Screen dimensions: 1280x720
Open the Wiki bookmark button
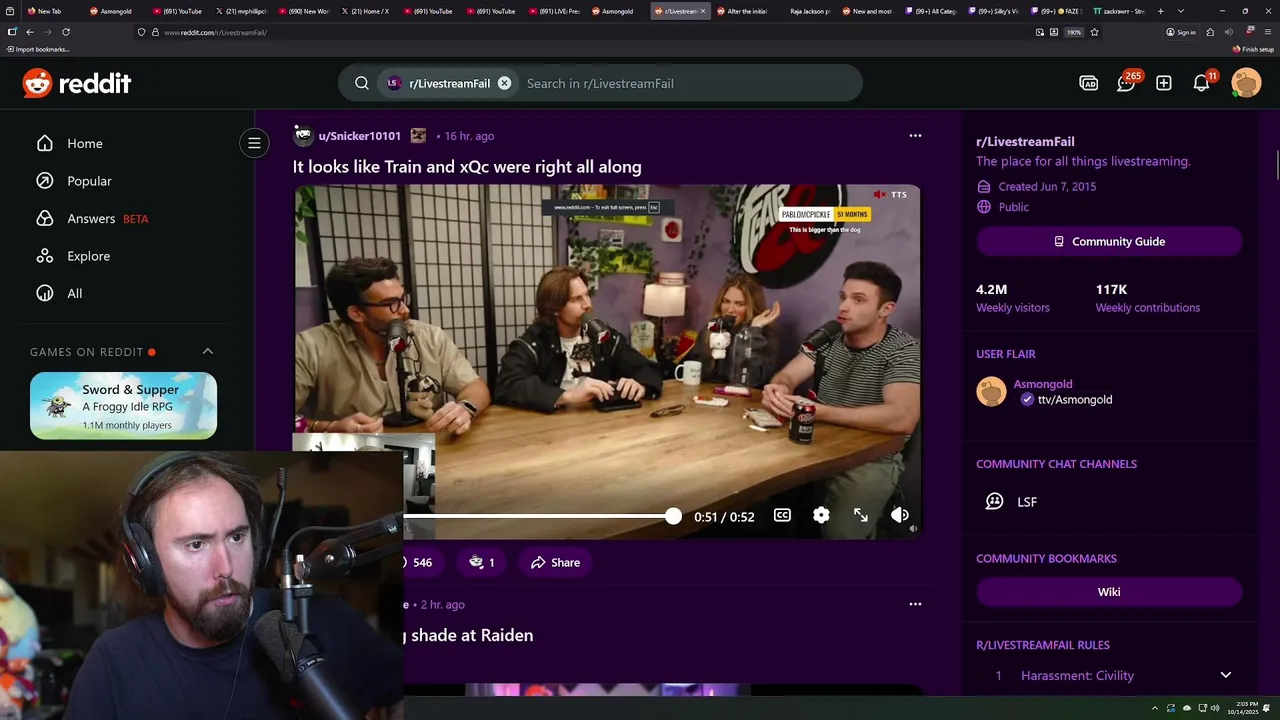coord(1109,592)
